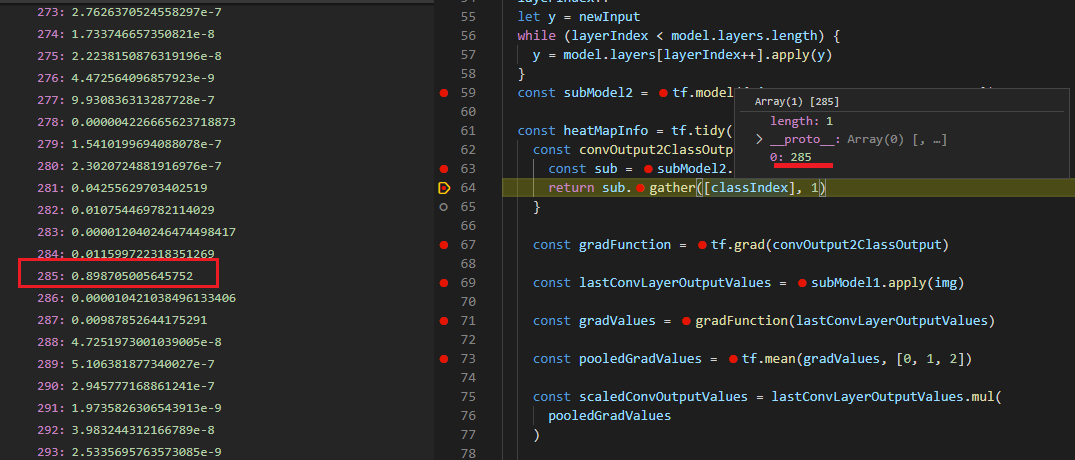
Task: Toggle the gutter breakpoint on line 71
Action: click(x=444, y=320)
